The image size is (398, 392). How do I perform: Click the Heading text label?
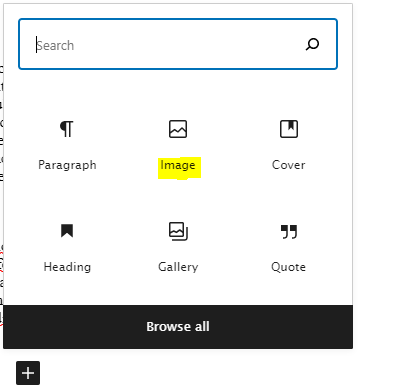(x=67, y=267)
